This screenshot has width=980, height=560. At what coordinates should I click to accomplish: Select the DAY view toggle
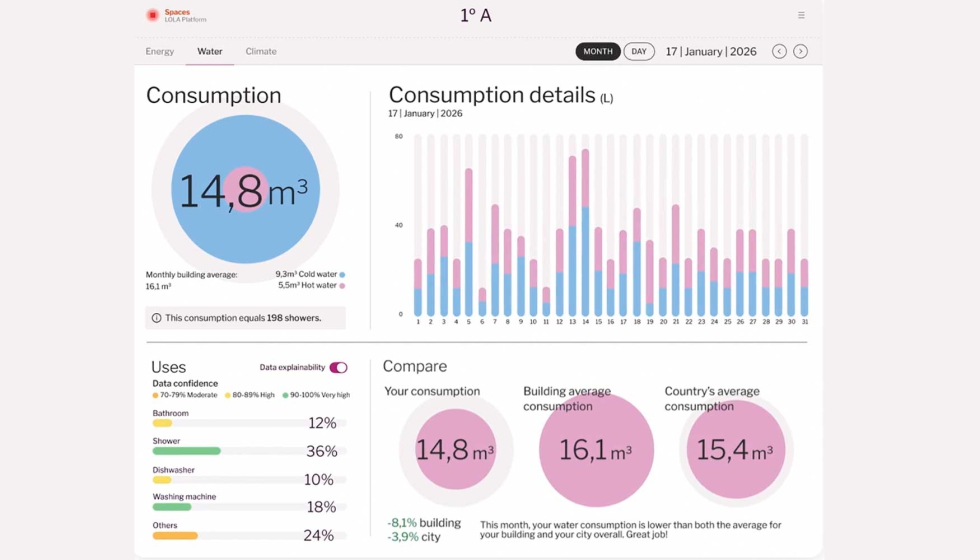[639, 51]
